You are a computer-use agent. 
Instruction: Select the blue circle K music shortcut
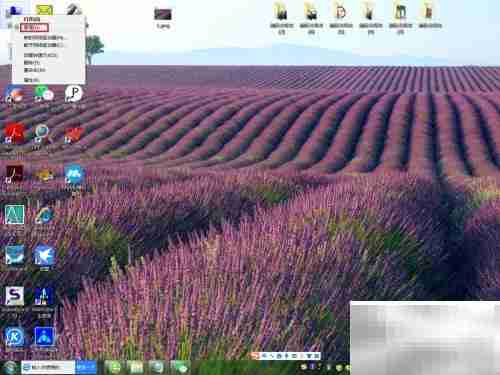coord(14,337)
